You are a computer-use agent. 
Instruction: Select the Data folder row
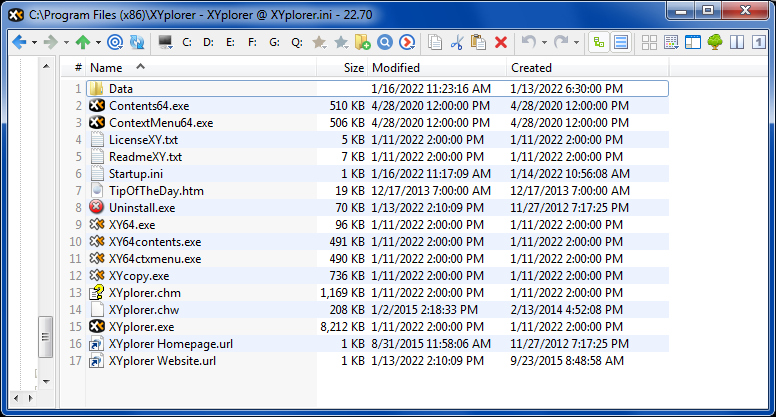[x=377, y=89]
